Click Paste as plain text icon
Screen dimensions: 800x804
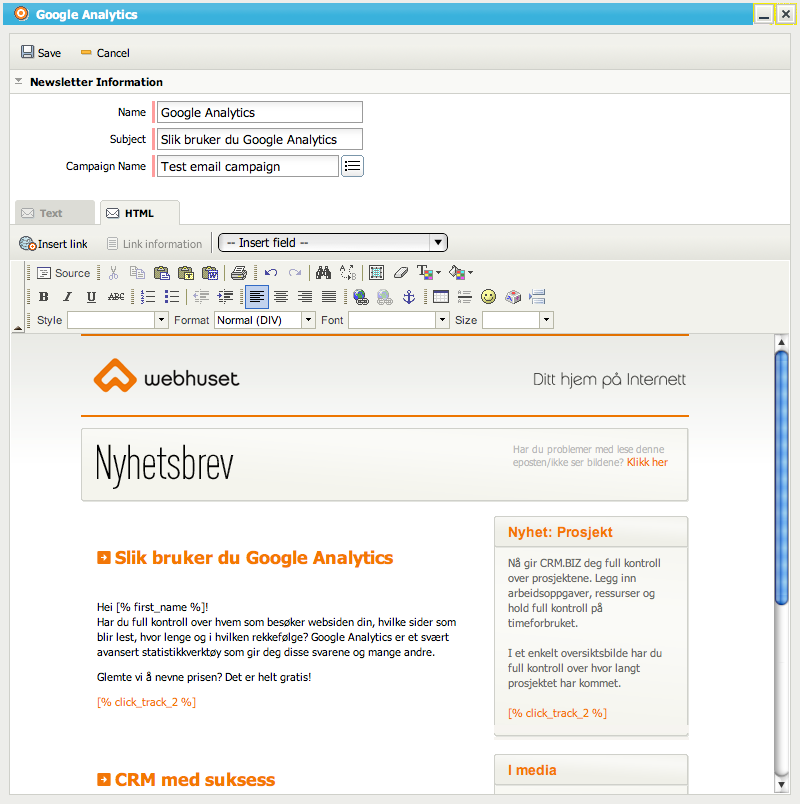coord(186,273)
